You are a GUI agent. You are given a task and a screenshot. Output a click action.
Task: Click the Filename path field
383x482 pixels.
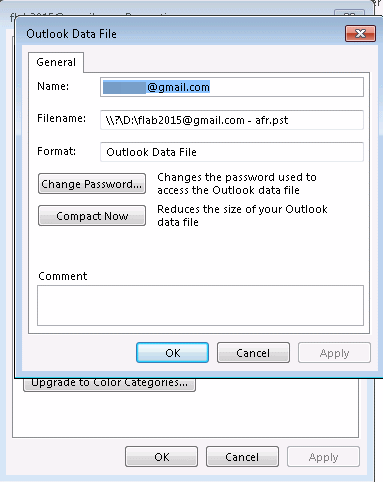click(x=232, y=120)
